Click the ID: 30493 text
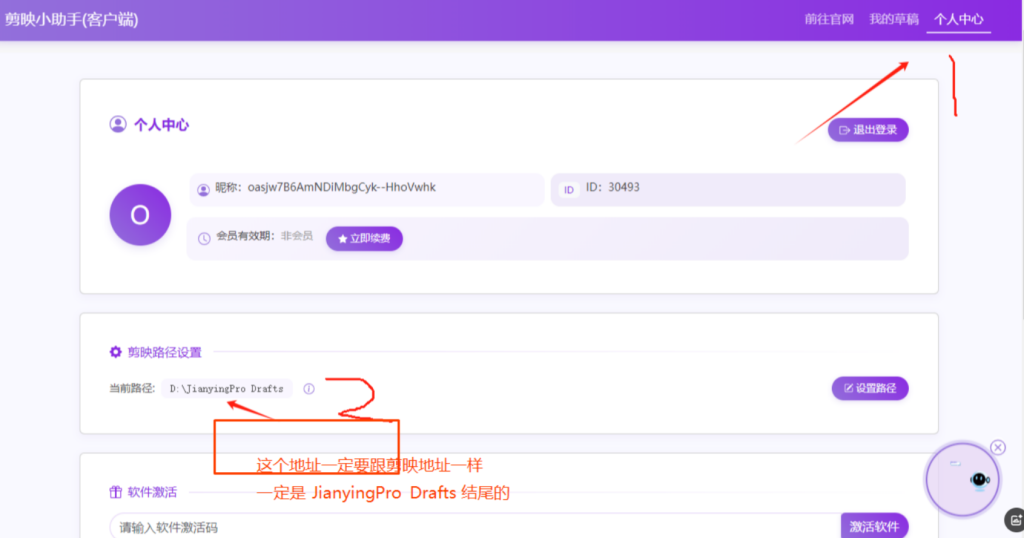This screenshot has width=1024, height=538. (613, 187)
